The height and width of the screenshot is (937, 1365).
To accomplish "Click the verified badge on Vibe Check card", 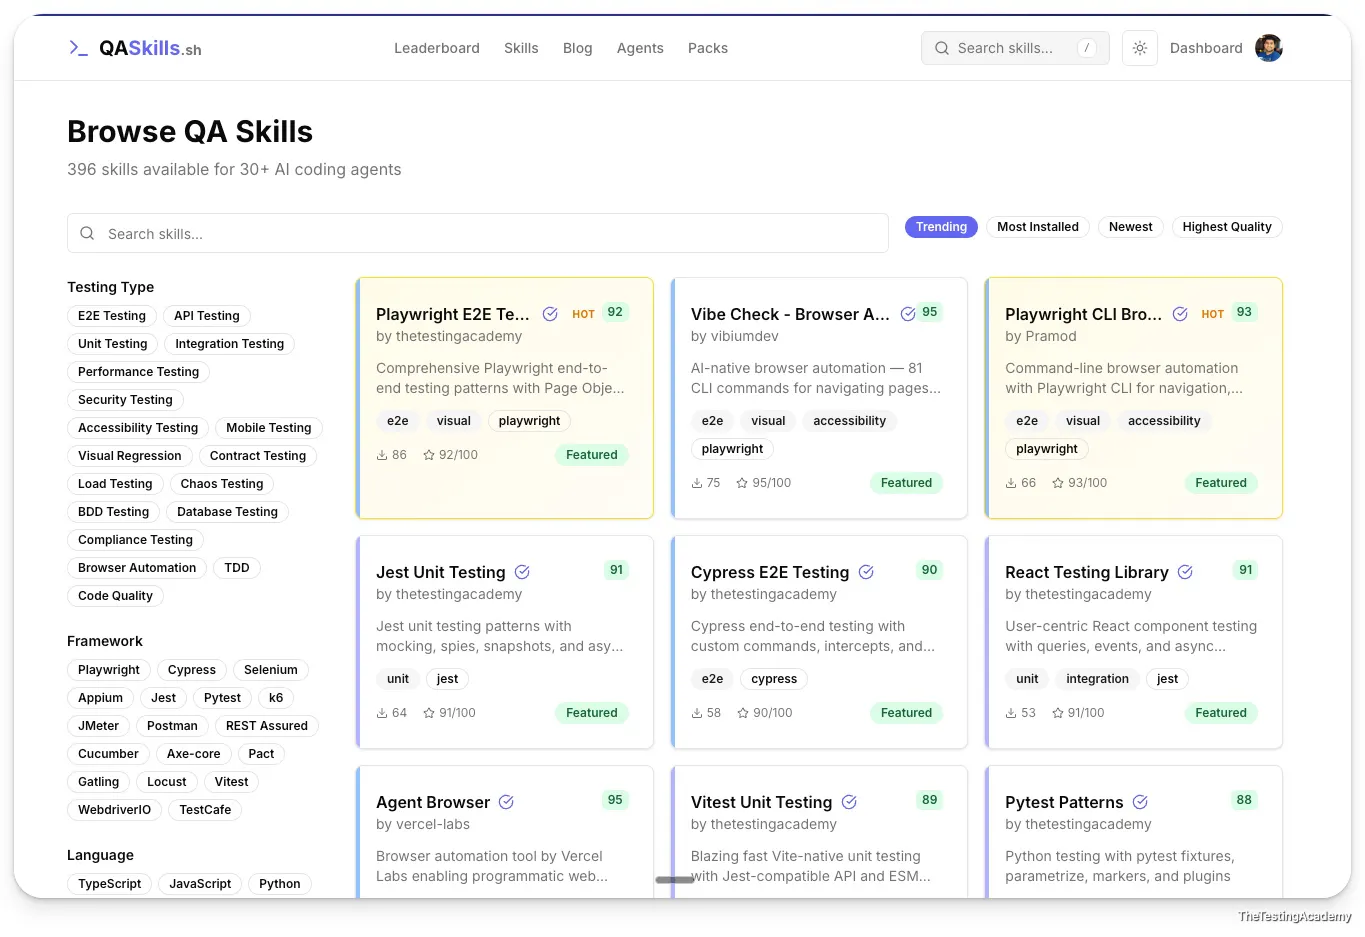I will coord(908,314).
